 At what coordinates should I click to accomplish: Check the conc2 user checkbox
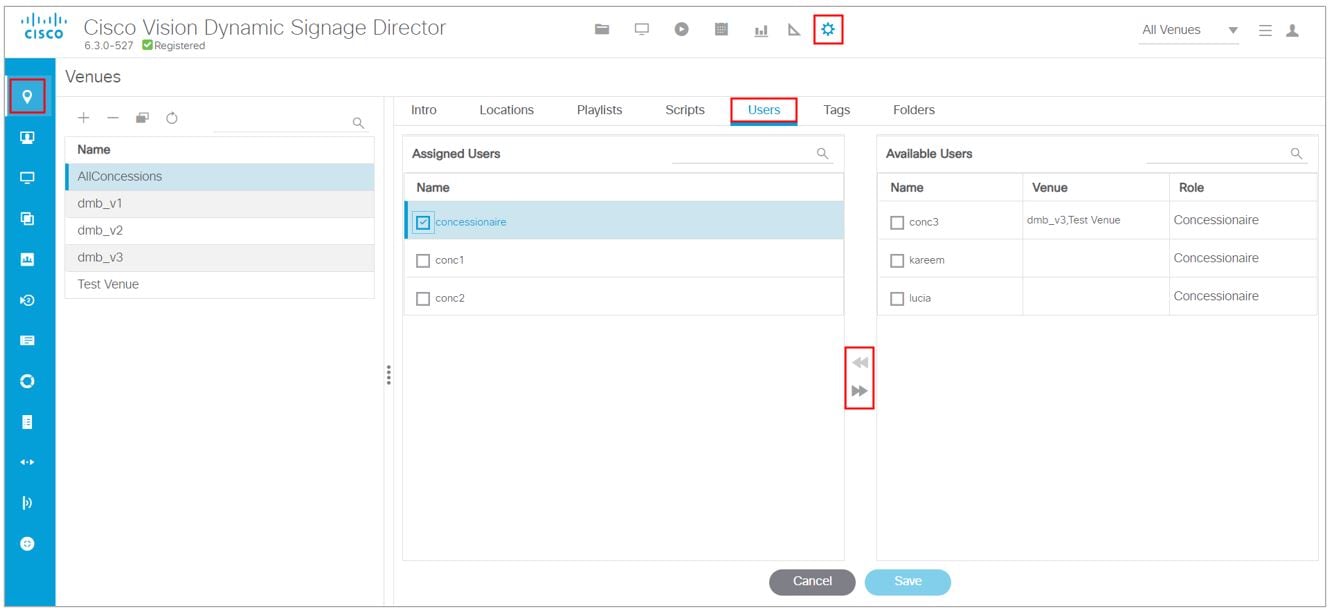tap(423, 298)
